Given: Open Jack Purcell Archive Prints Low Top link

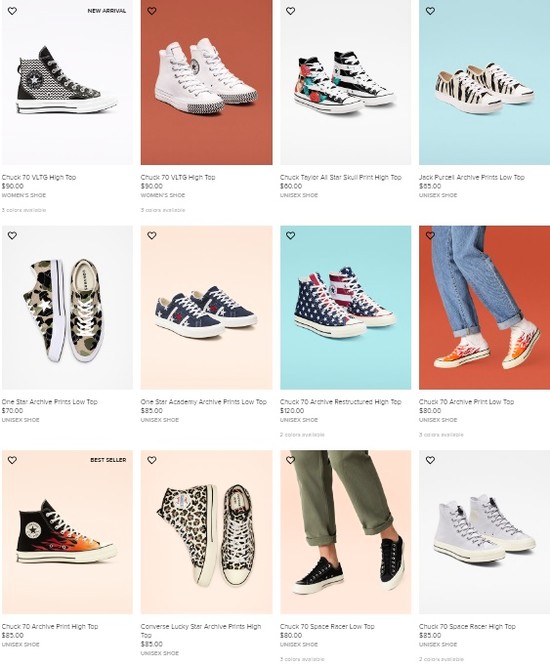Looking at the screenshot, I should [472, 177].
